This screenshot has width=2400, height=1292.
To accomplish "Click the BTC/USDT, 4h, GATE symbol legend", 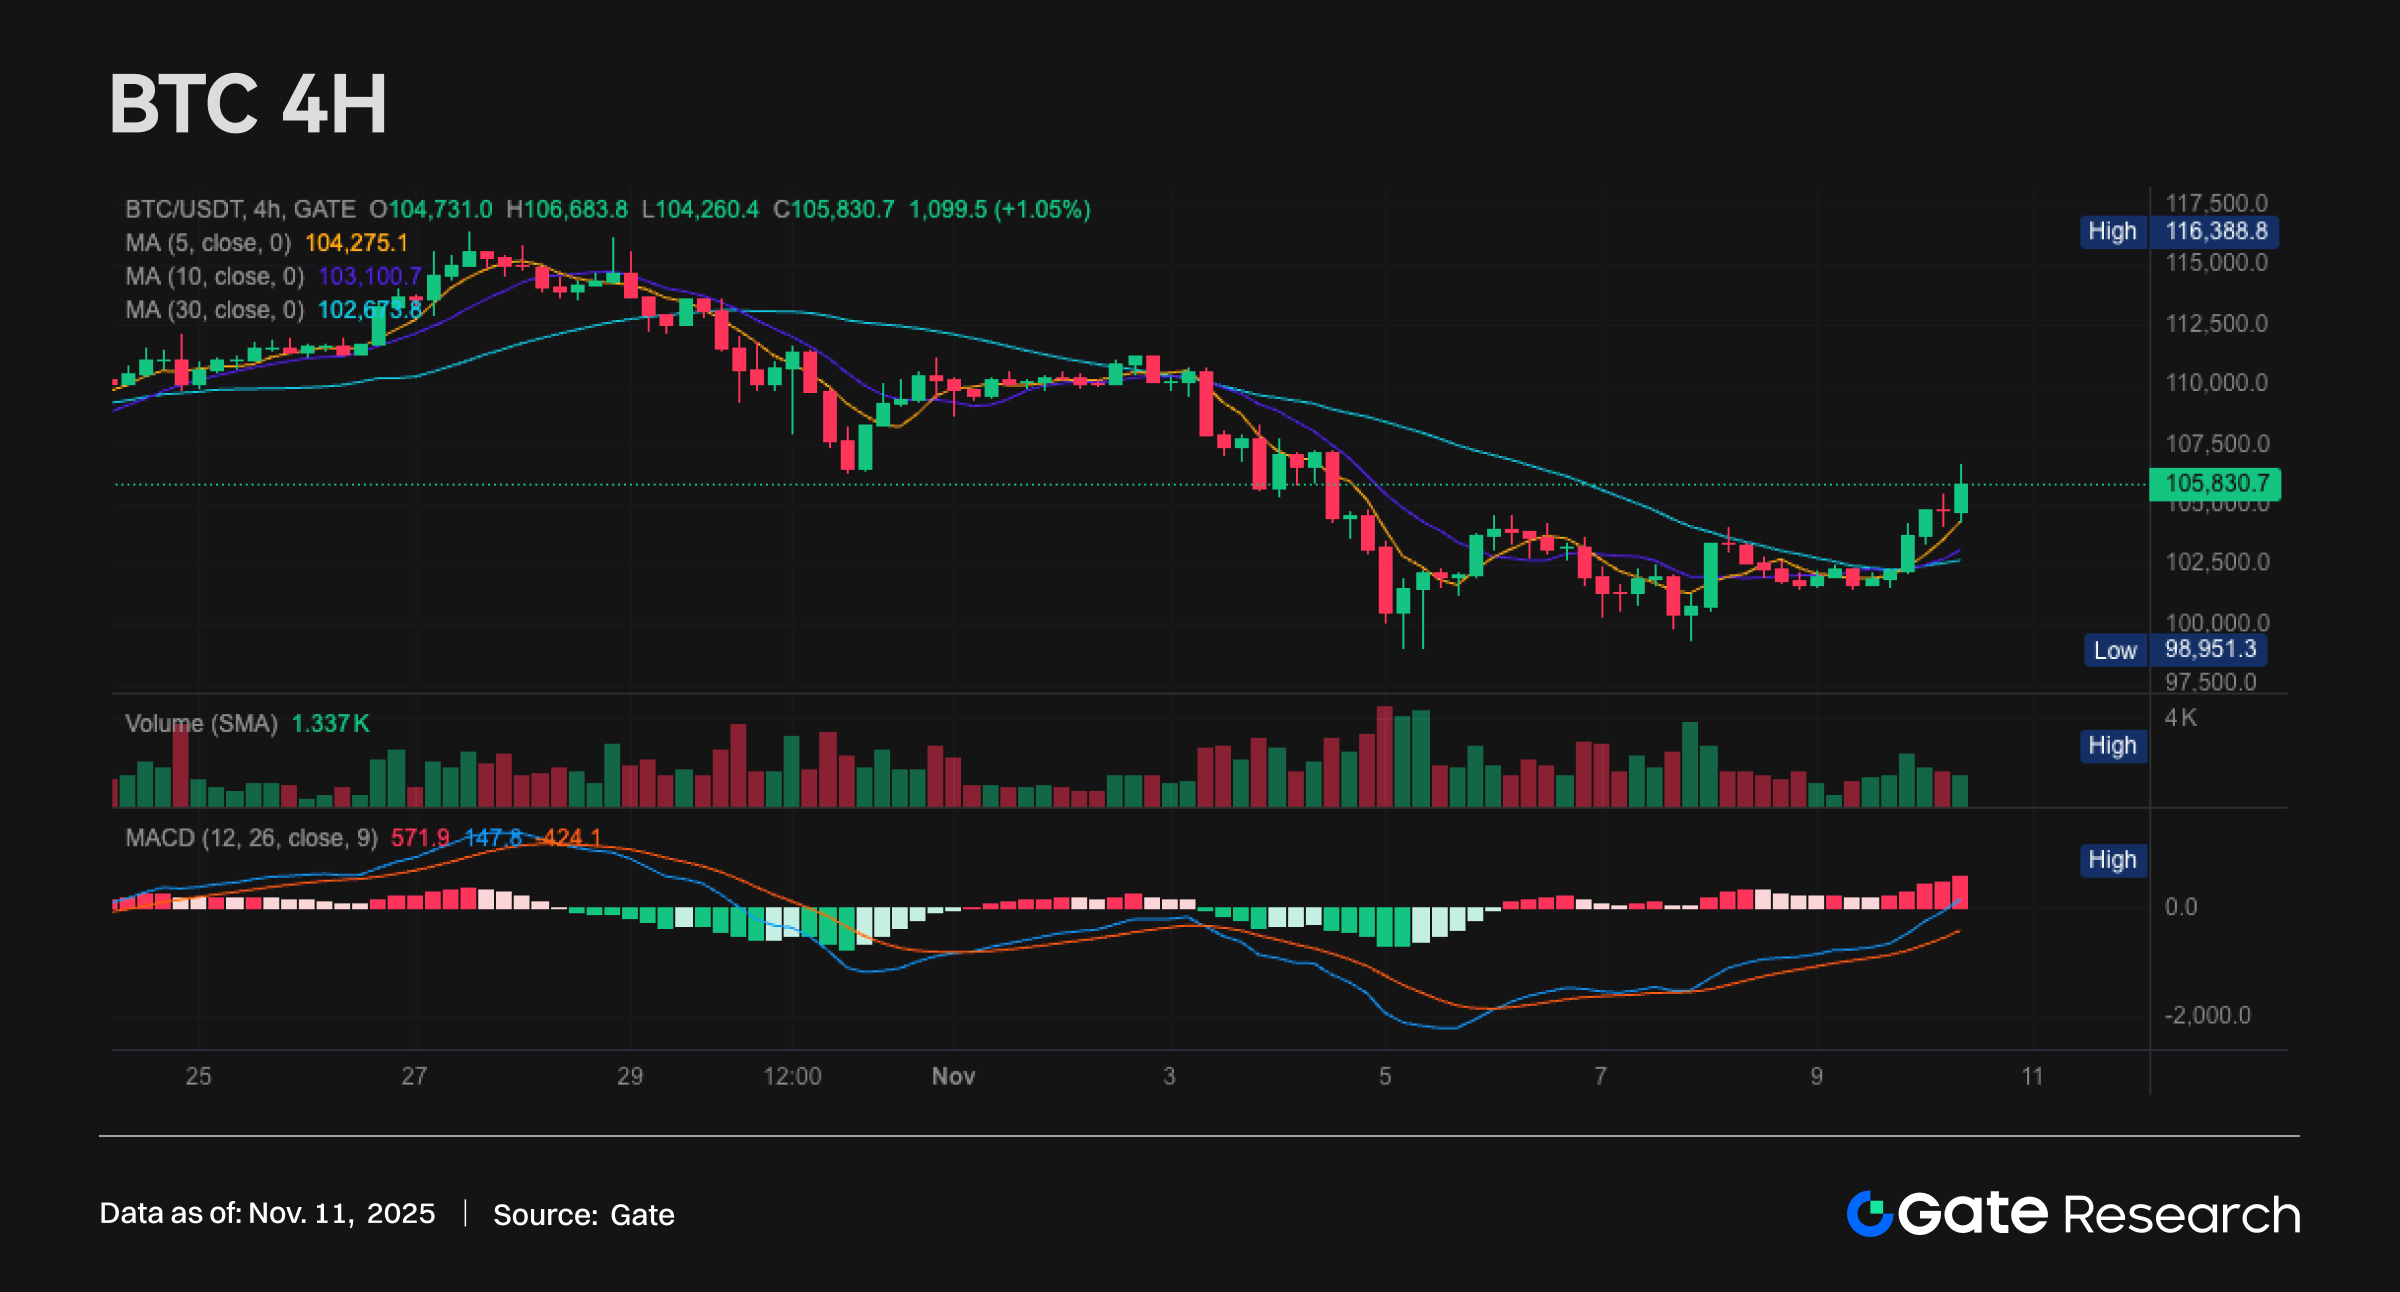I will [240, 210].
